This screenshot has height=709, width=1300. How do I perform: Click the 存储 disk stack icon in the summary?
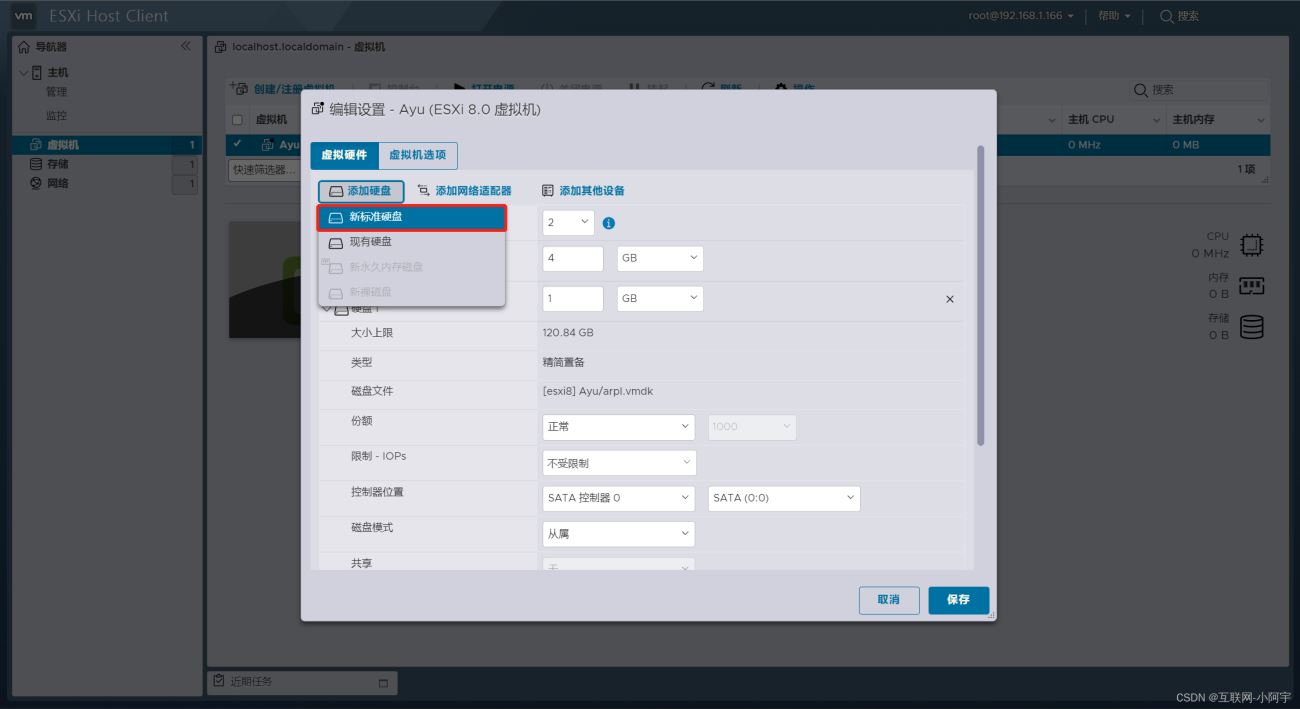point(1251,327)
